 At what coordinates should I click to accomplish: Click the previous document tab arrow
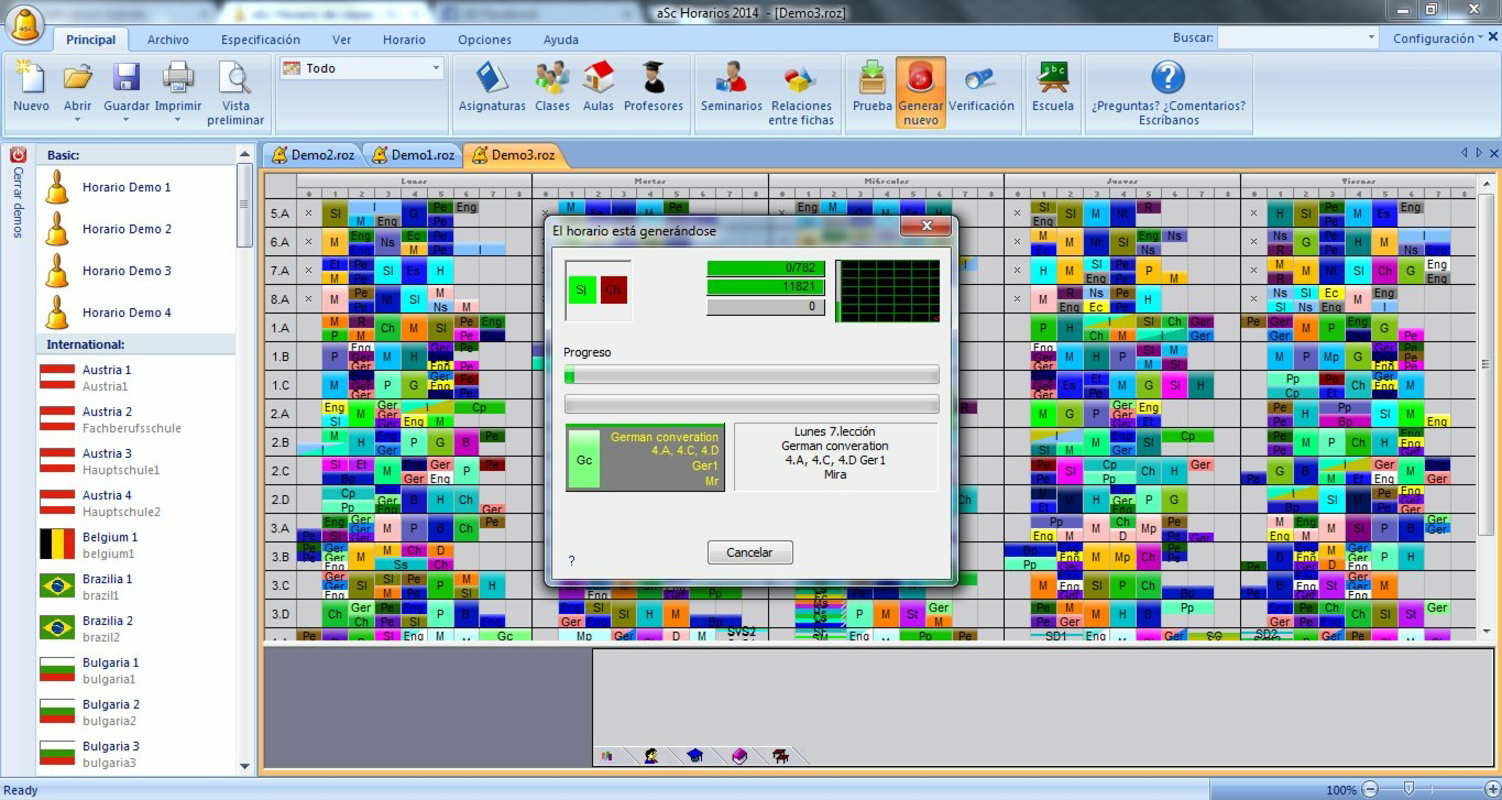tap(1465, 153)
